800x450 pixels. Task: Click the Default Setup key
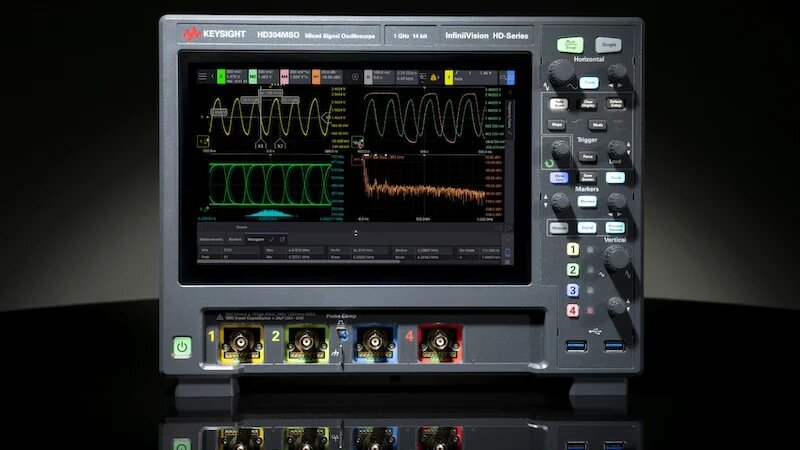(x=616, y=104)
